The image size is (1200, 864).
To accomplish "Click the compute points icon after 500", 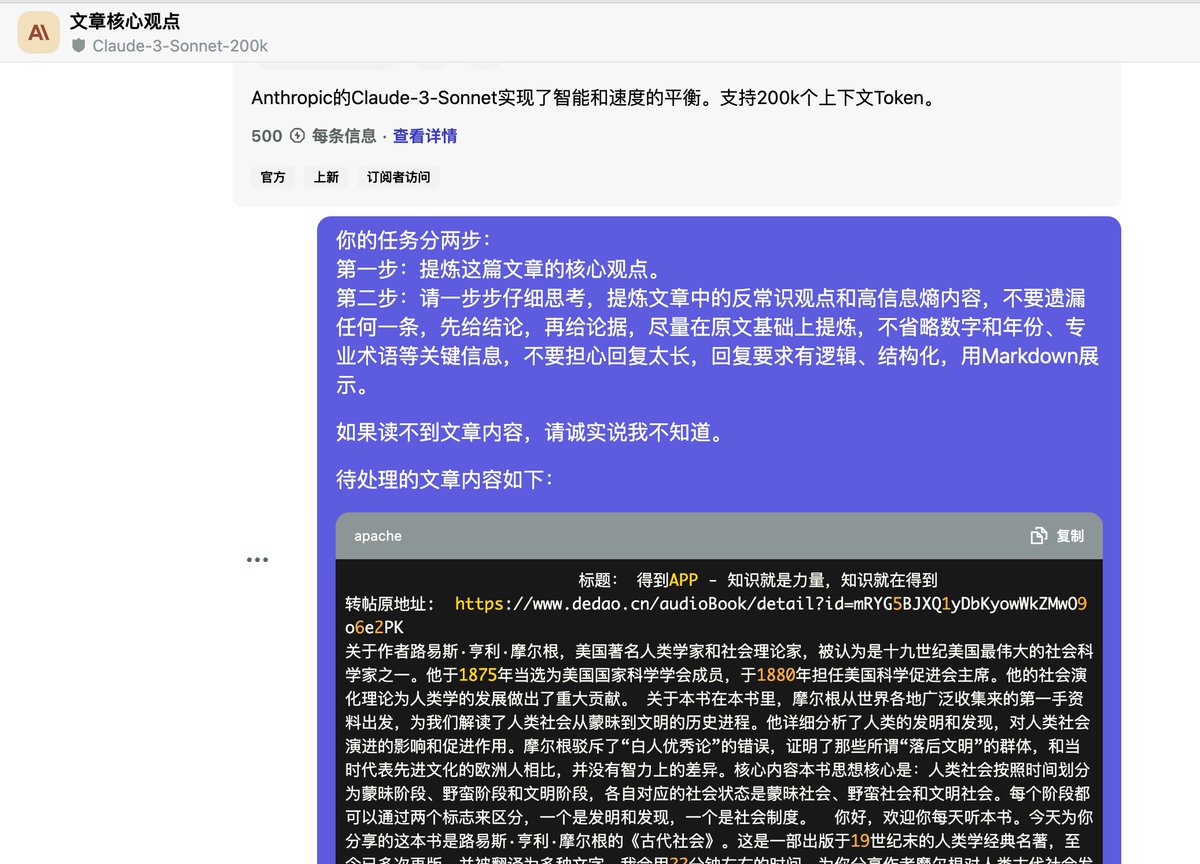I will (x=297, y=136).
